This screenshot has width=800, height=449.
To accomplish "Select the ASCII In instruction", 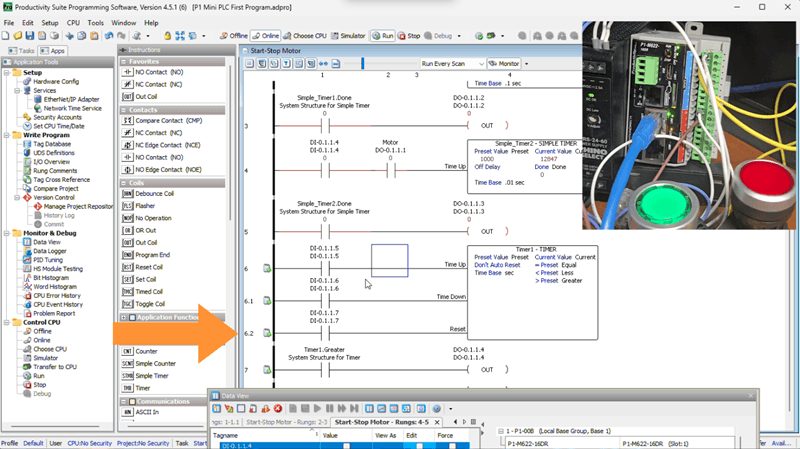I will (140, 412).
